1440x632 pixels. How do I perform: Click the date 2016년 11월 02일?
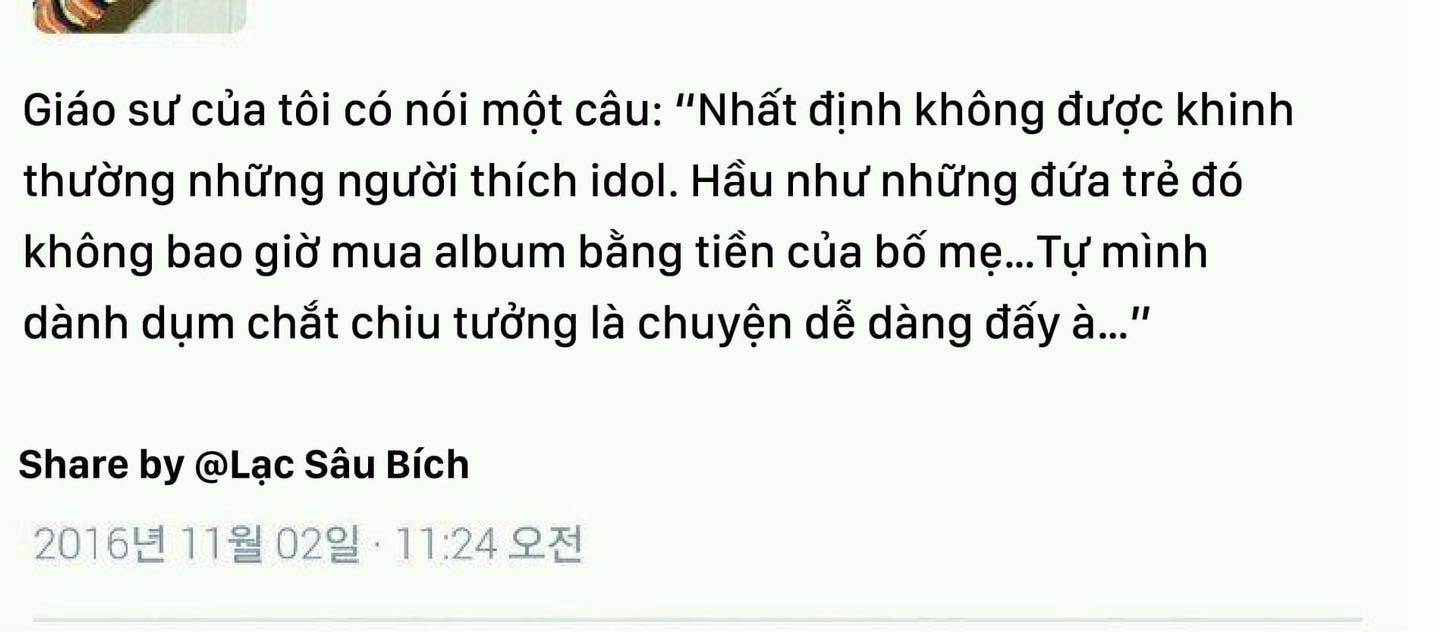coord(196,545)
